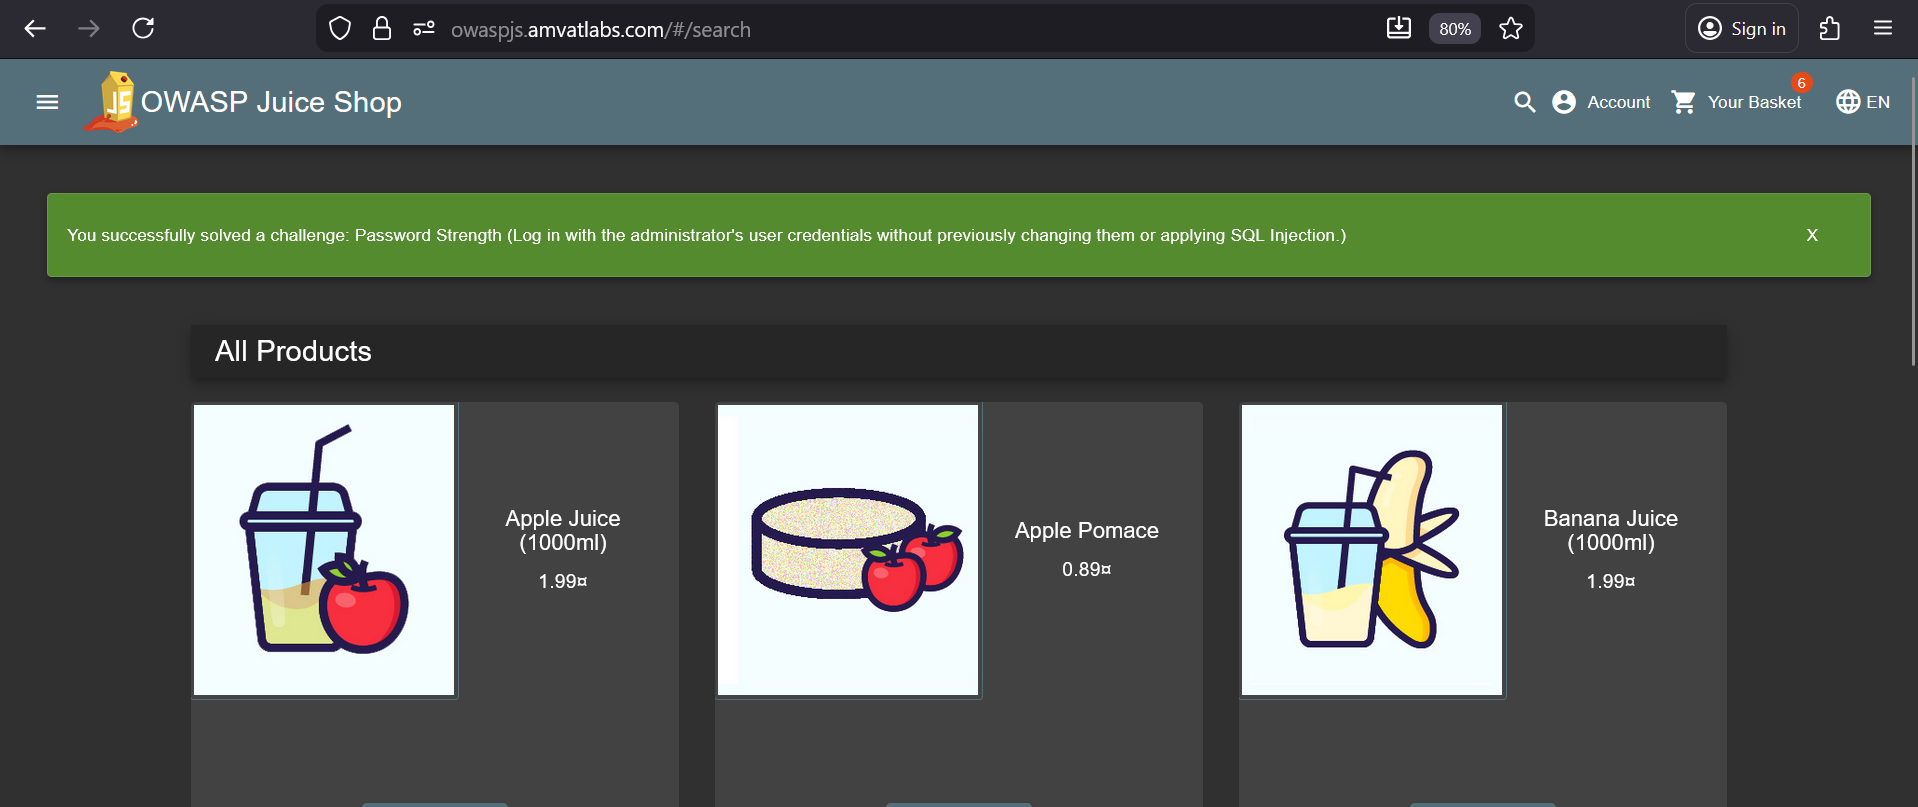The height and width of the screenshot is (807, 1918).
Task: Open the search magnifier icon
Action: click(1524, 102)
